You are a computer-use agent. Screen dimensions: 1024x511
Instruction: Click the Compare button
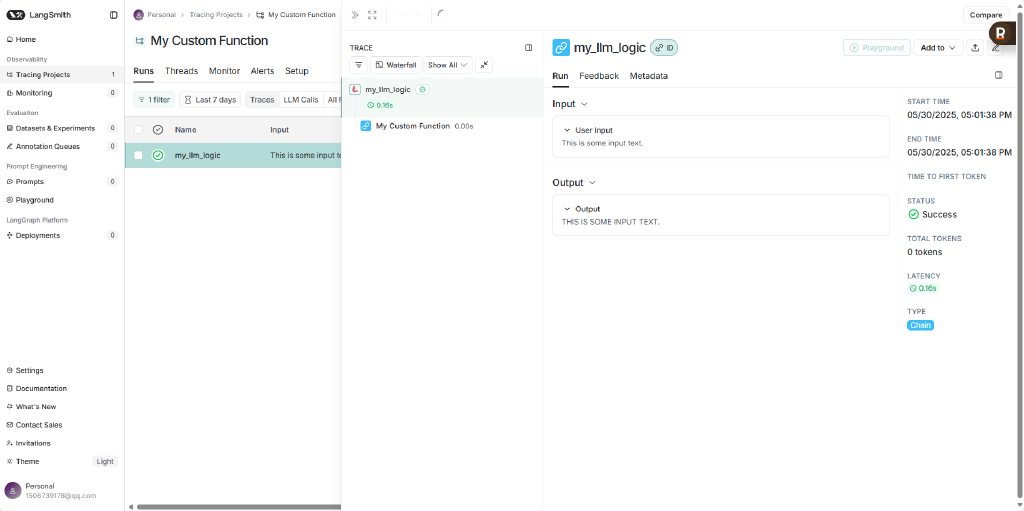click(985, 15)
